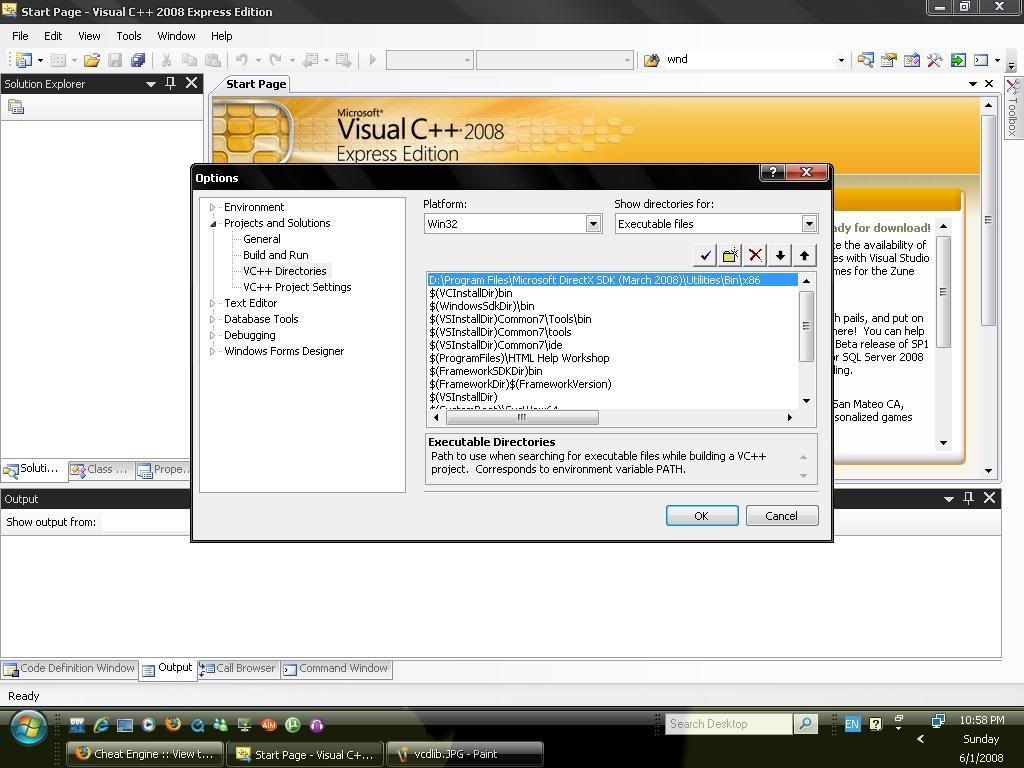The width and height of the screenshot is (1024, 768).
Task: Open the Show directories for dropdown
Action: (x=809, y=224)
